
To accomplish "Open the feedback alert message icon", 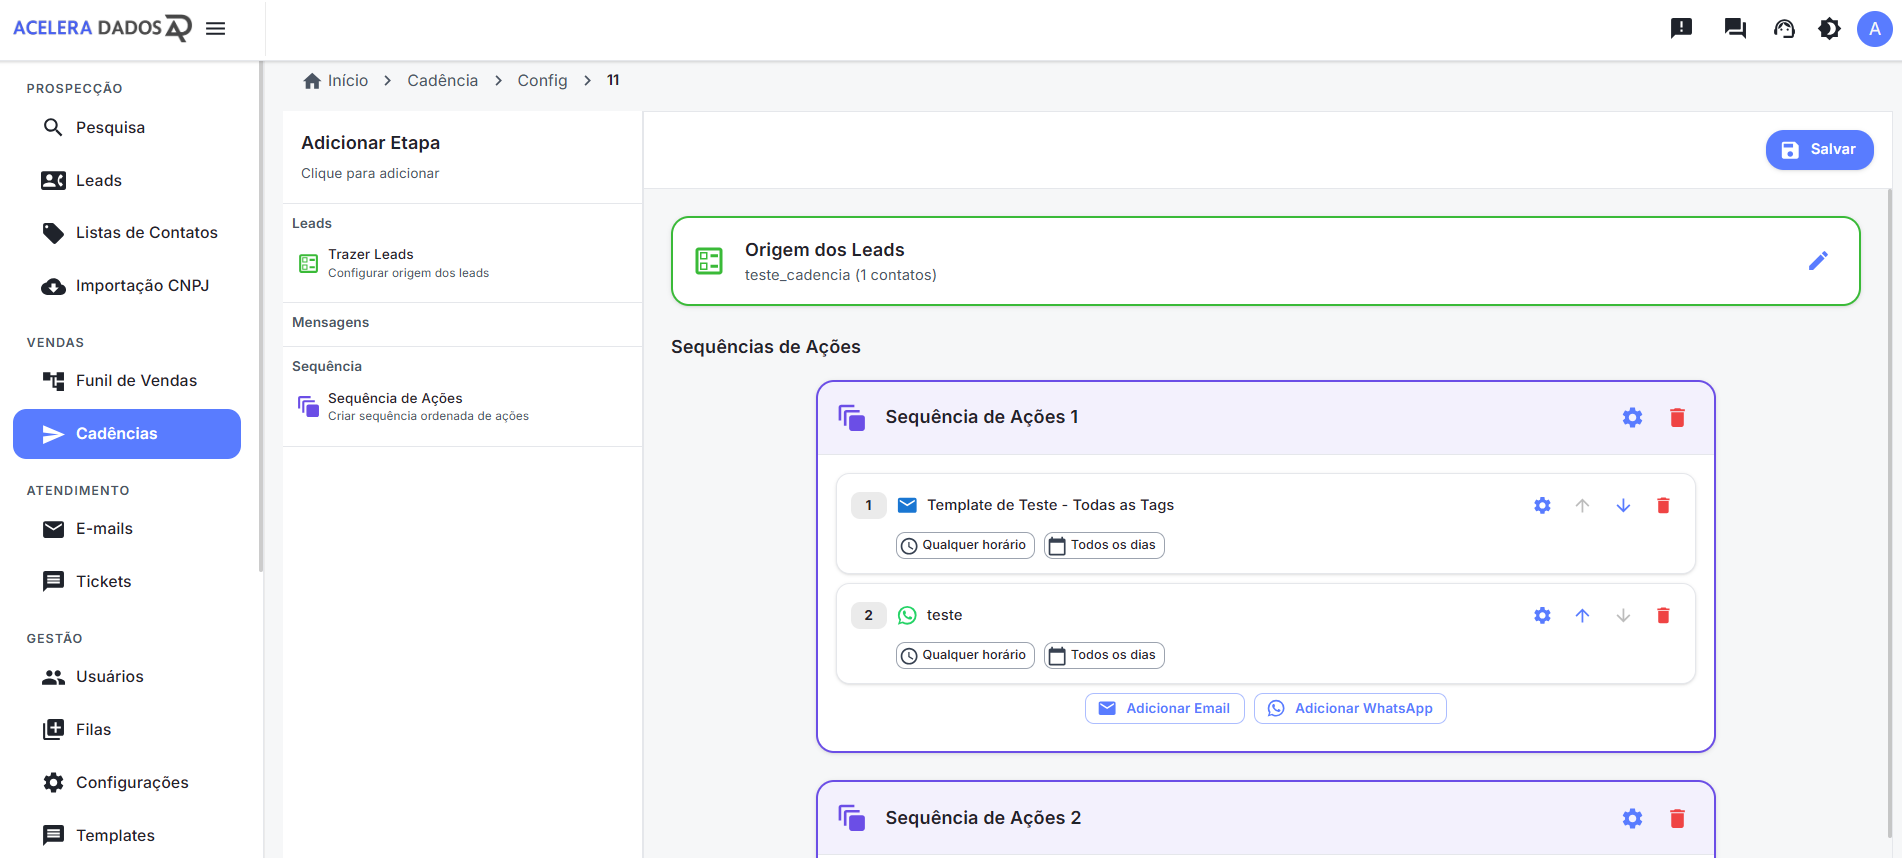I will 1681,29.
